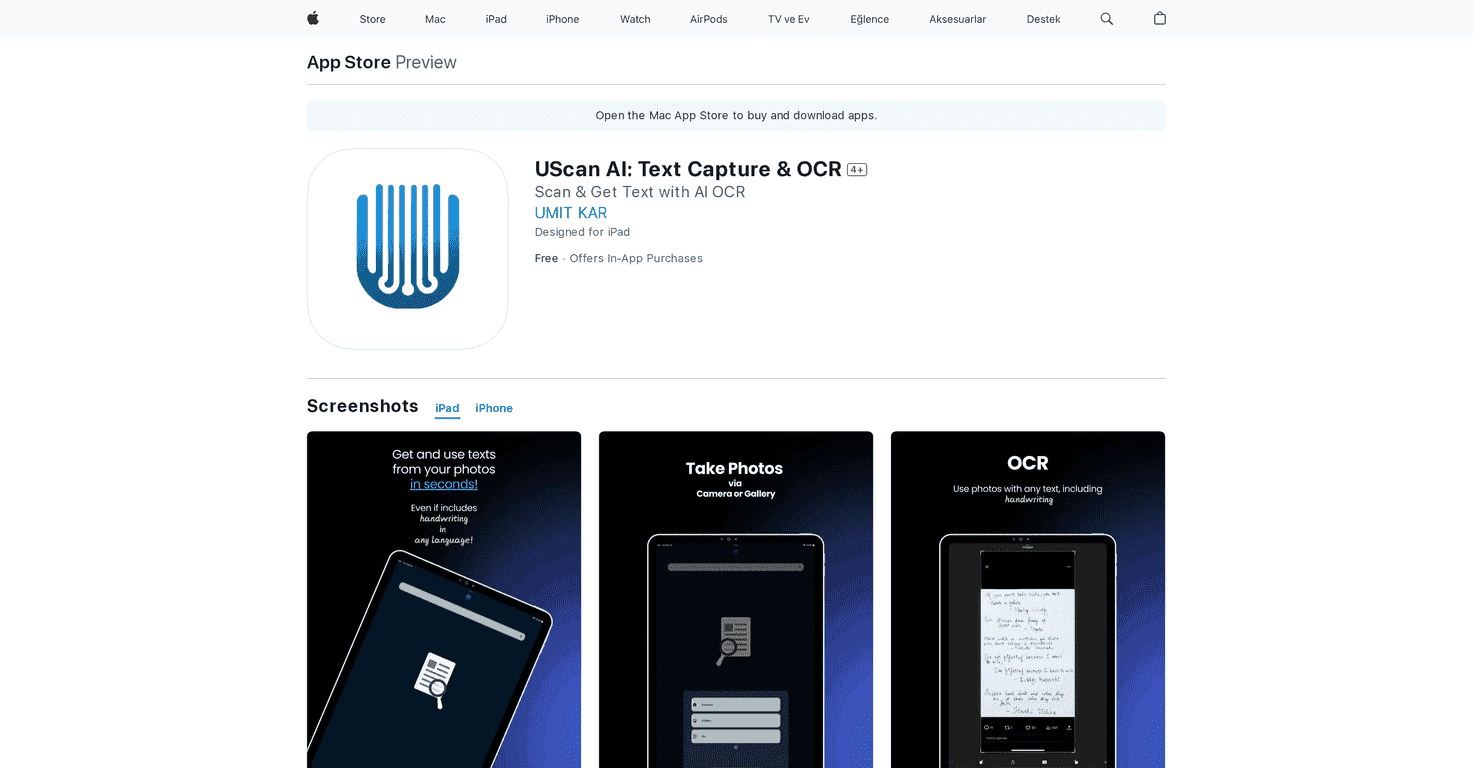Select Aksesuarlar in the navigation bar
This screenshot has width=1473, height=768.
[x=957, y=19]
